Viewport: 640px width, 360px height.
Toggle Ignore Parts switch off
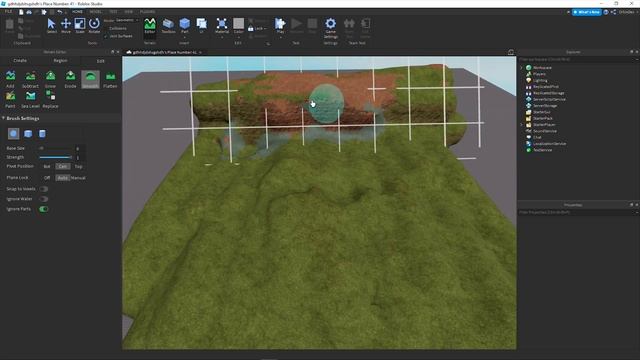pos(43,209)
